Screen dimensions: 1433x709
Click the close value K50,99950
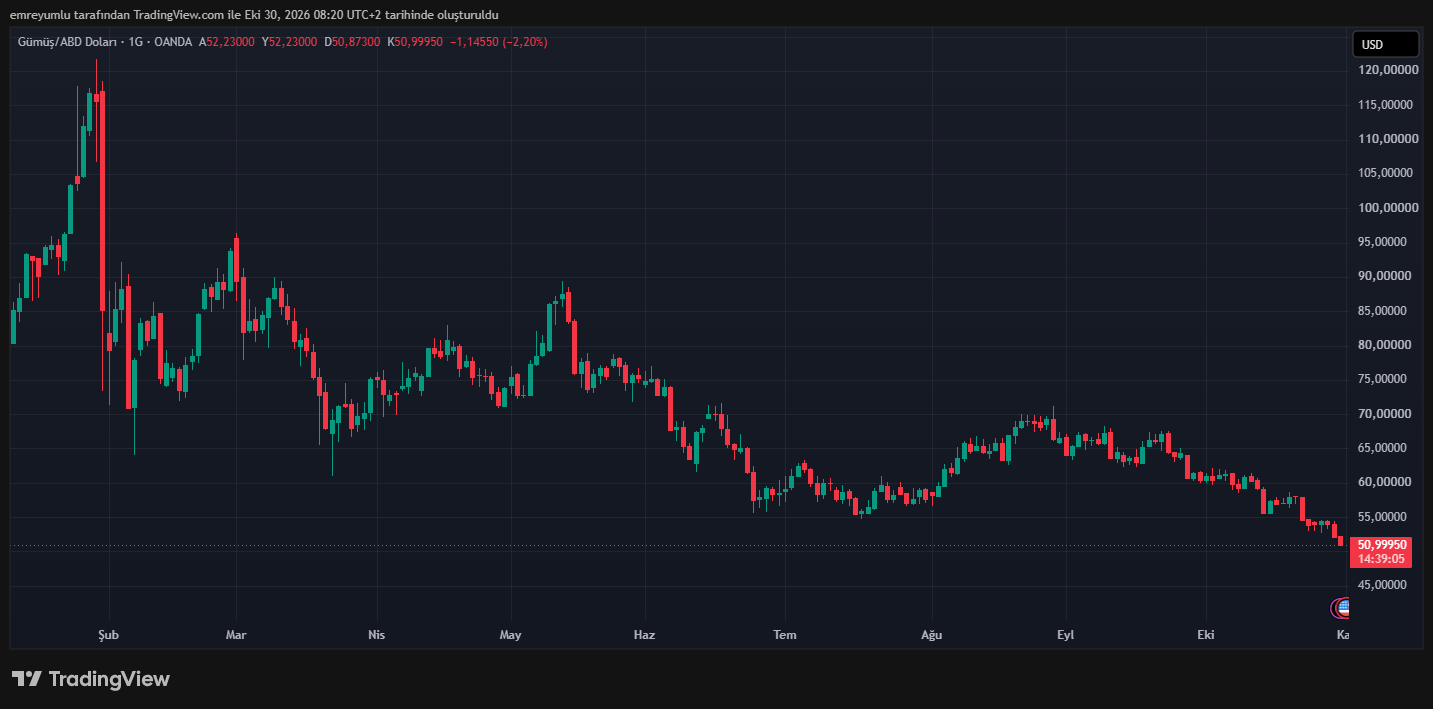(x=416, y=42)
